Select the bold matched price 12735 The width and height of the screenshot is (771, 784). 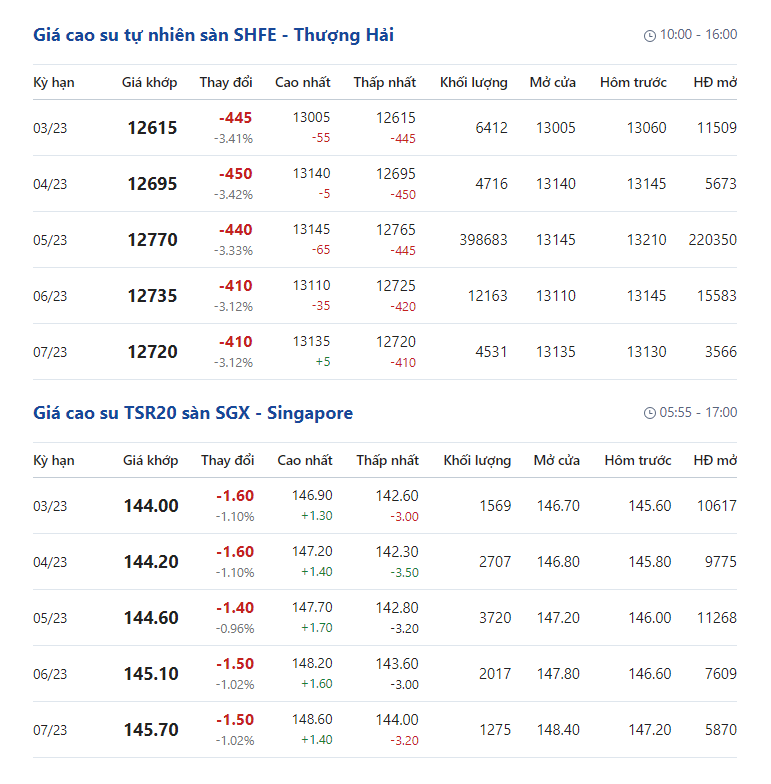pyautogui.click(x=152, y=296)
